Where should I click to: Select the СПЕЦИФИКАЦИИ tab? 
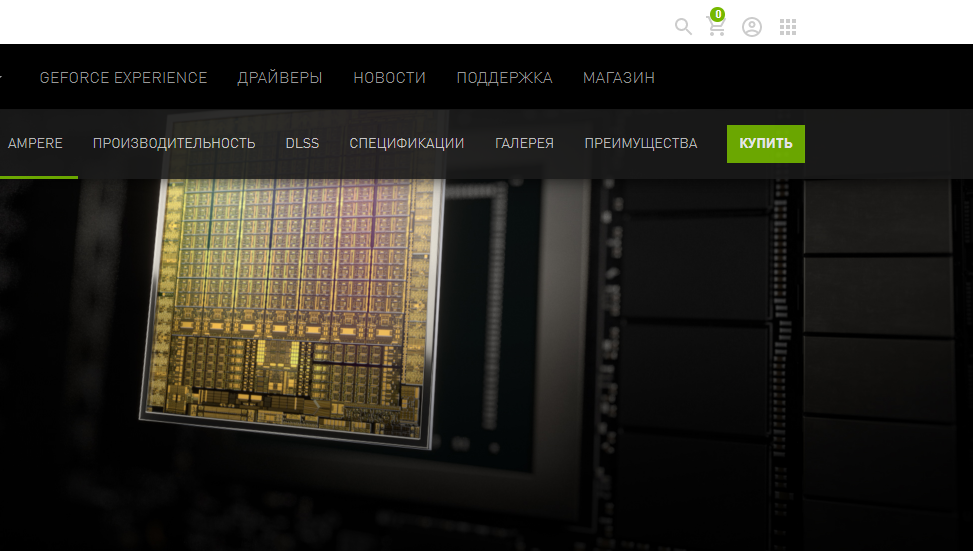(x=407, y=143)
